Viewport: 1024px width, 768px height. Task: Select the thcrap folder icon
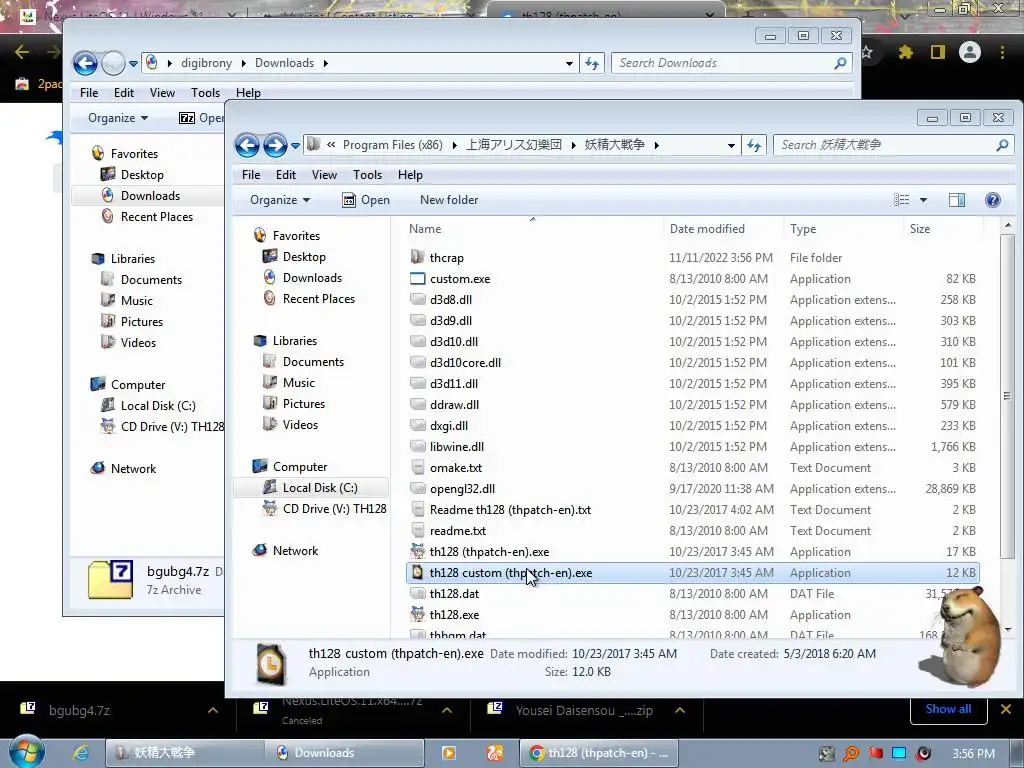click(417, 257)
